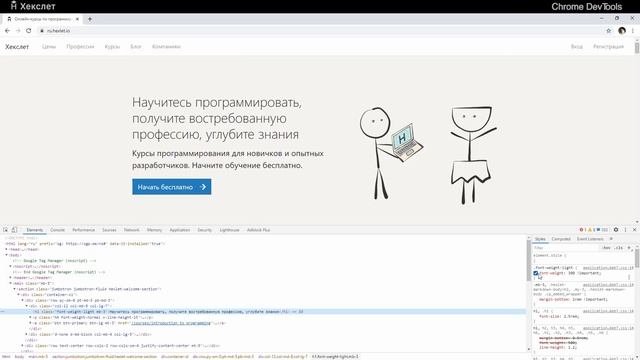Image resolution: width=640 pixels, height=360 pixels.
Task: Open the Security tab
Action: 204,230
